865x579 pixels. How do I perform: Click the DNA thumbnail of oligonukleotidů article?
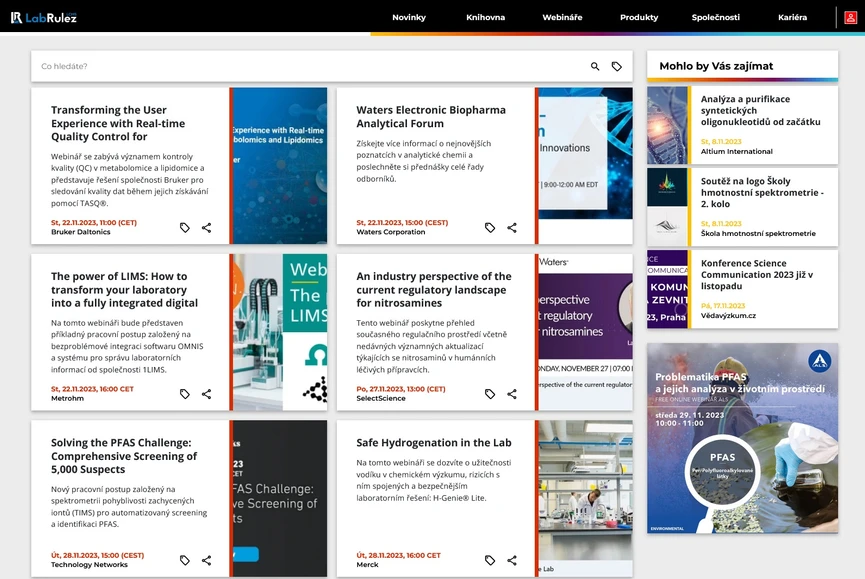point(667,125)
